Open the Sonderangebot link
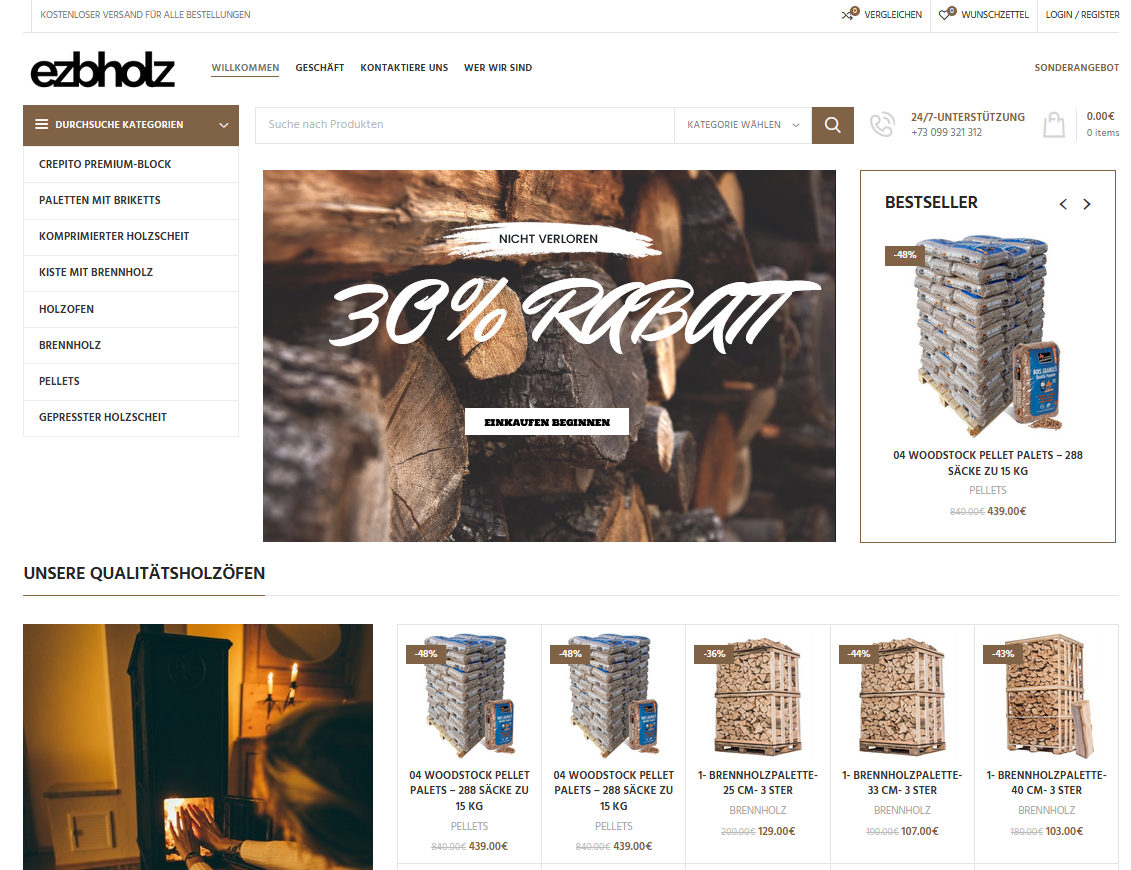Screen dimensions: 1131x870 (x=1076, y=68)
